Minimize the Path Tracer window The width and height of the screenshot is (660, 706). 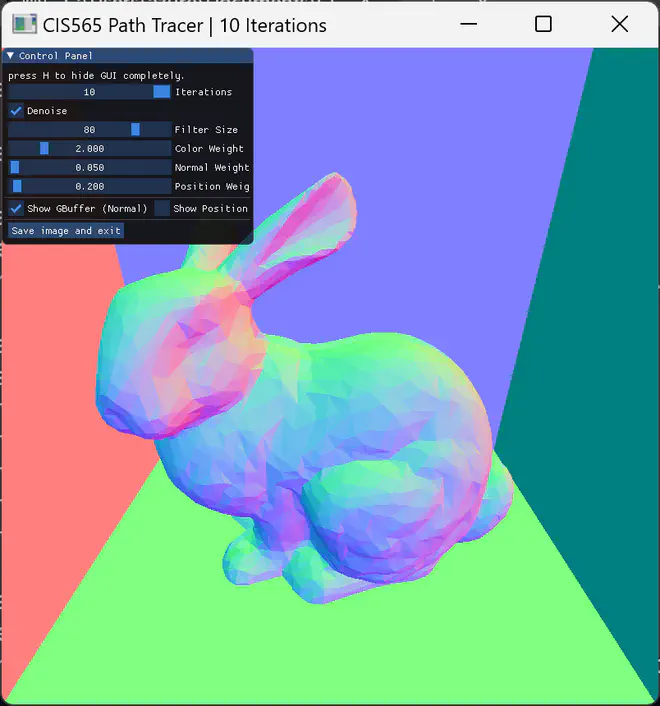pyautogui.click(x=467, y=25)
